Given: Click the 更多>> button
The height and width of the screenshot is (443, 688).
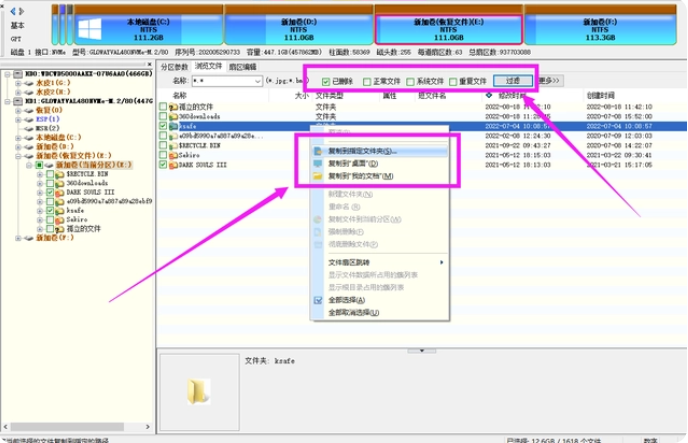Looking at the screenshot, I should pos(551,81).
